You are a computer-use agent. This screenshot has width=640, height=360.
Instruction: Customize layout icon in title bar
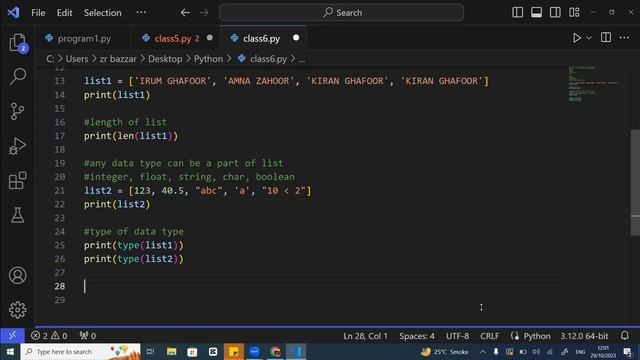tap(574, 13)
